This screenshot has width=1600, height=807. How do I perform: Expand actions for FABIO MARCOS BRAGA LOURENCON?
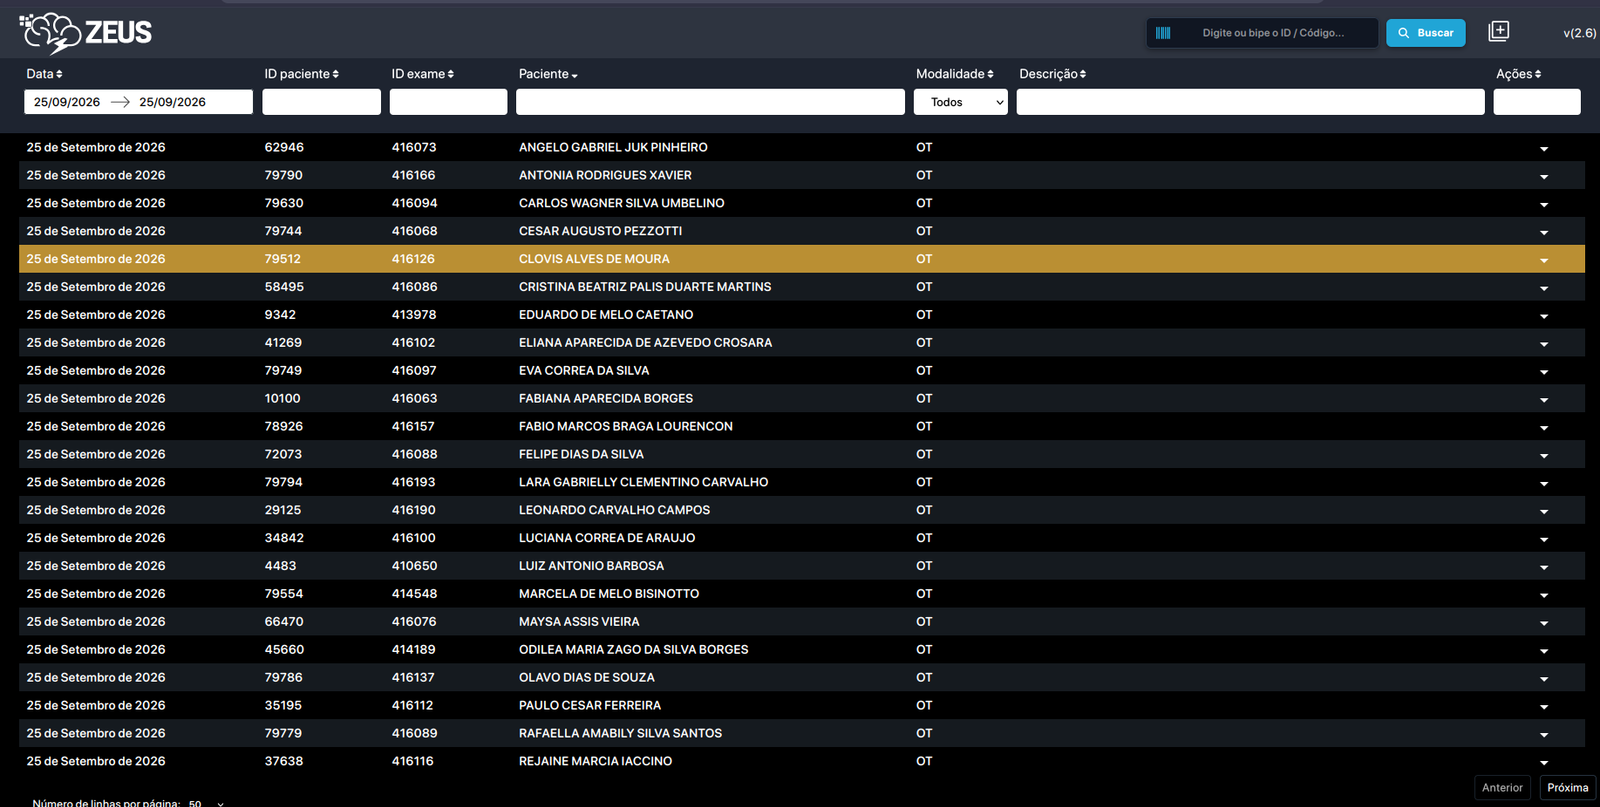tap(1544, 429)
